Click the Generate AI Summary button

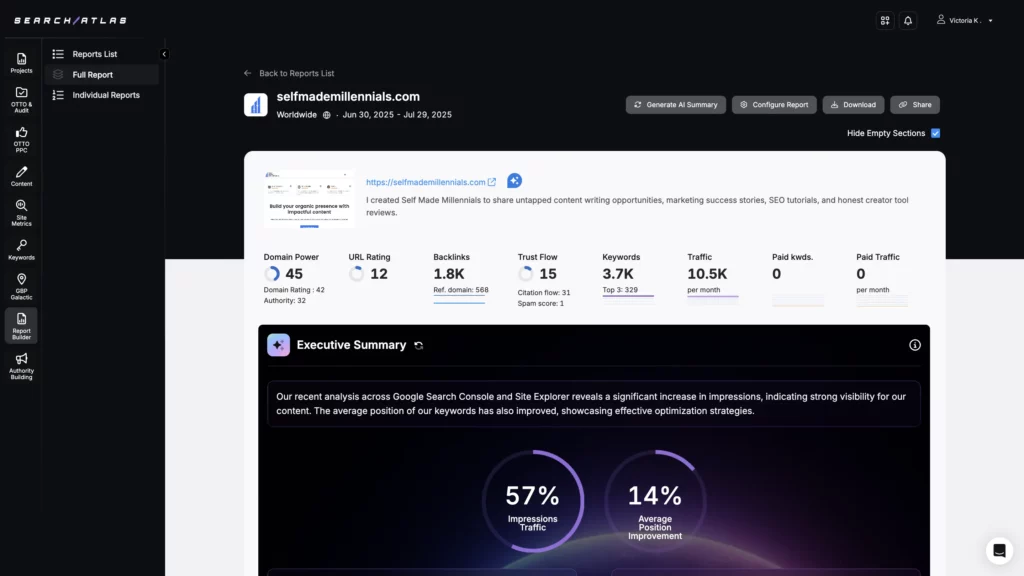675,104
